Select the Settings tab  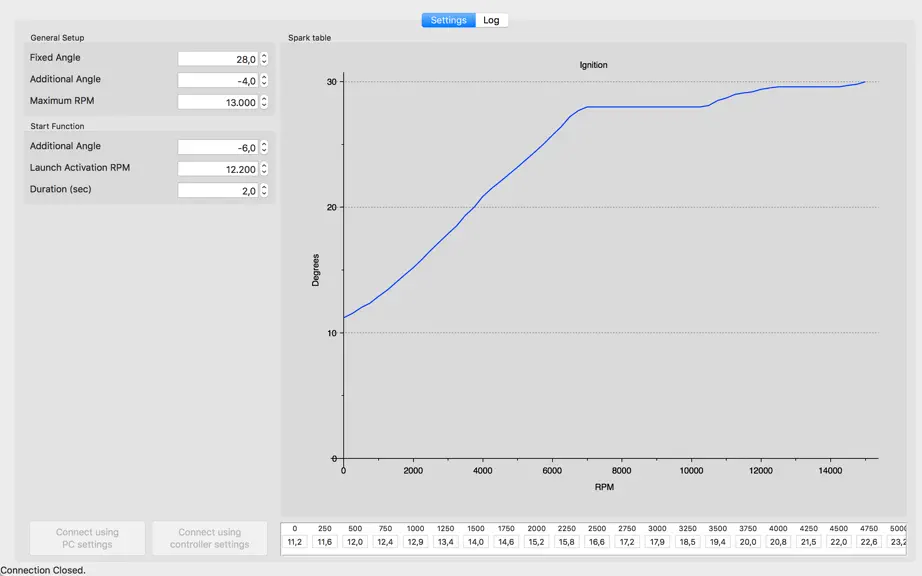pos(449,20)
